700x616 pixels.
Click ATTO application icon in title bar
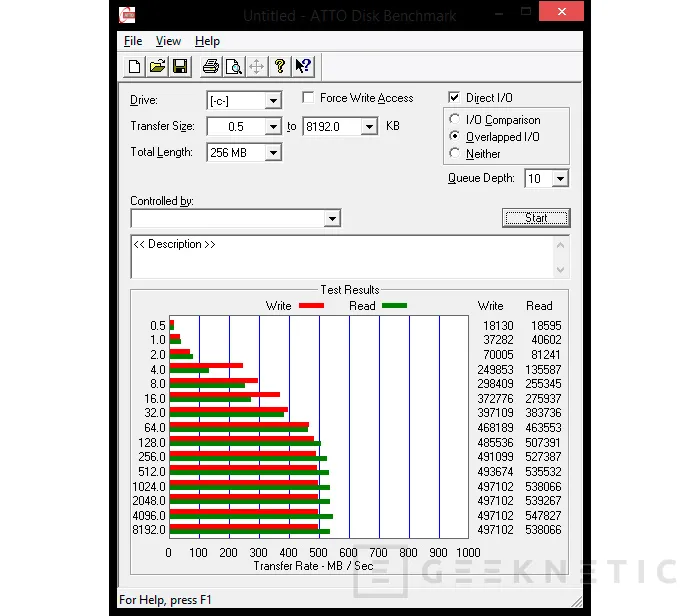click(127, 15)
